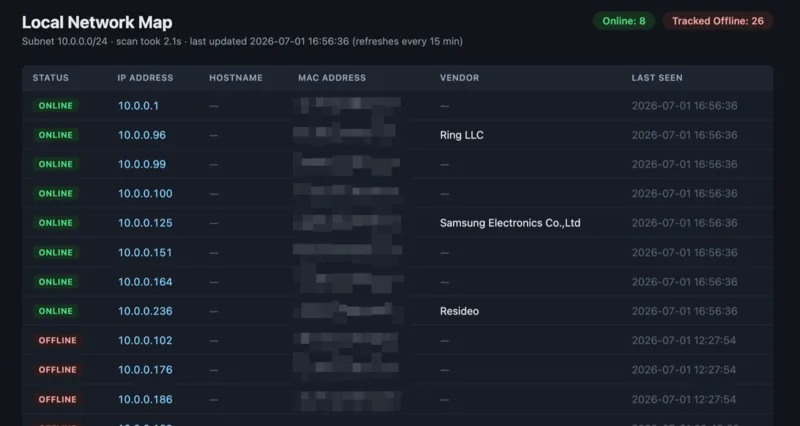Viewport: 800px width, 426px height.
Task: Click the Tracked Offline: 26 badge
Action: 717,21
